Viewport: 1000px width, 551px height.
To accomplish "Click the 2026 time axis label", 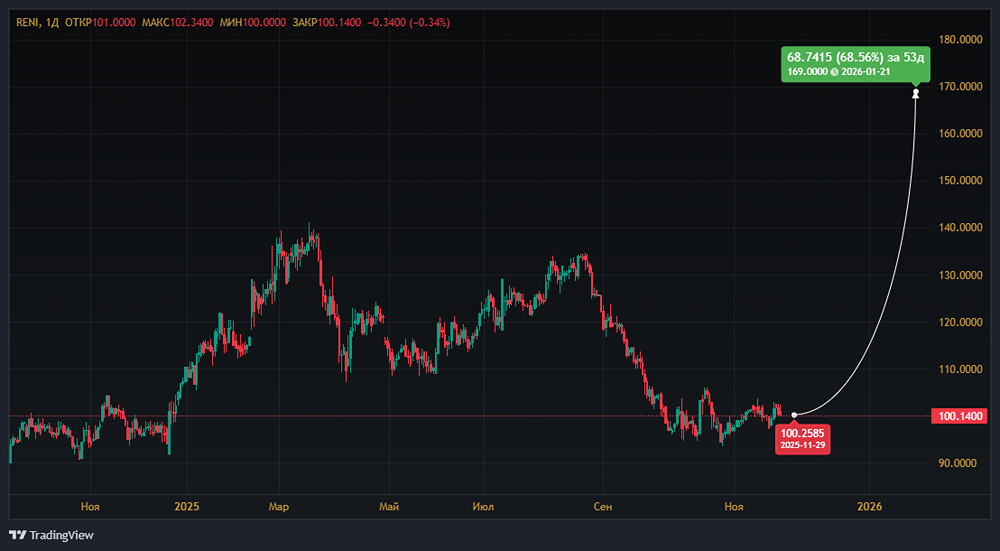I will pos(869,507).
